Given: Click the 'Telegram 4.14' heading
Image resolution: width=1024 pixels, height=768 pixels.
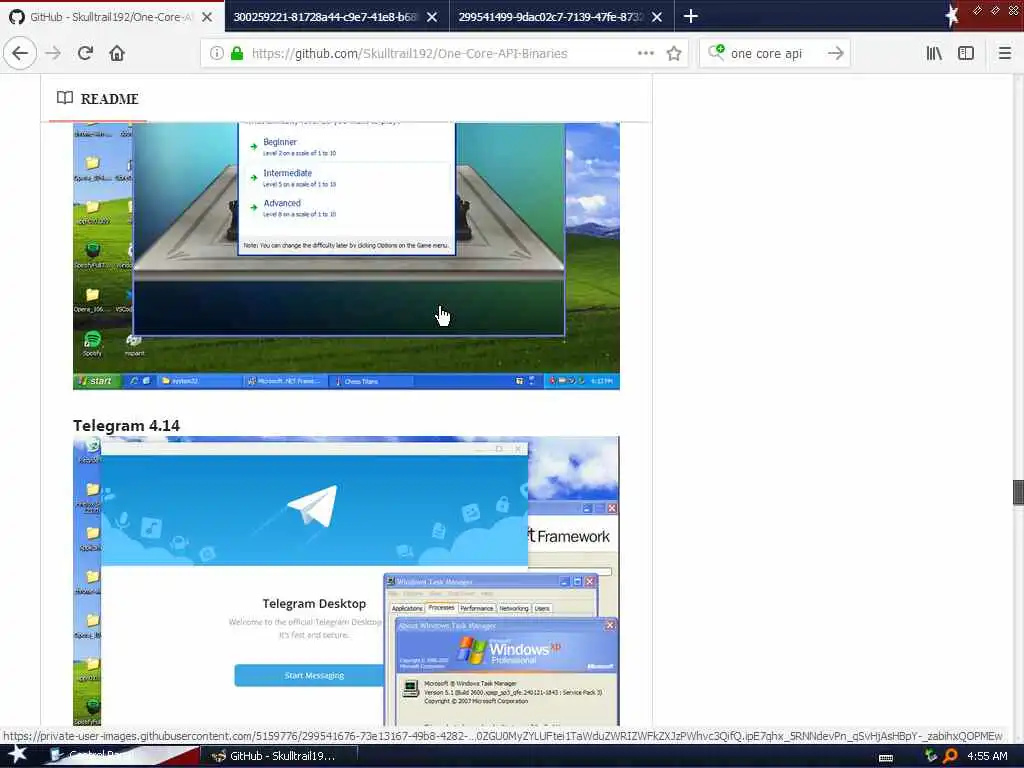Looking at the screenshot, I should tap(126, 426).
